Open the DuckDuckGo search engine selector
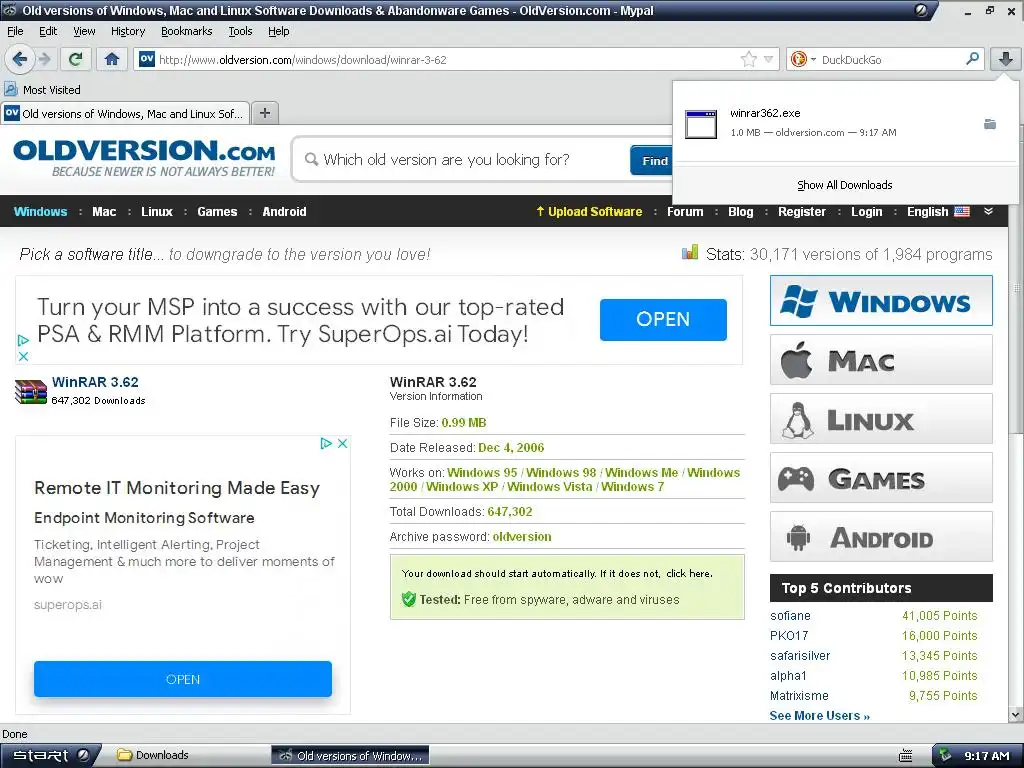The image size is (1024, 768). click(803, 59)
